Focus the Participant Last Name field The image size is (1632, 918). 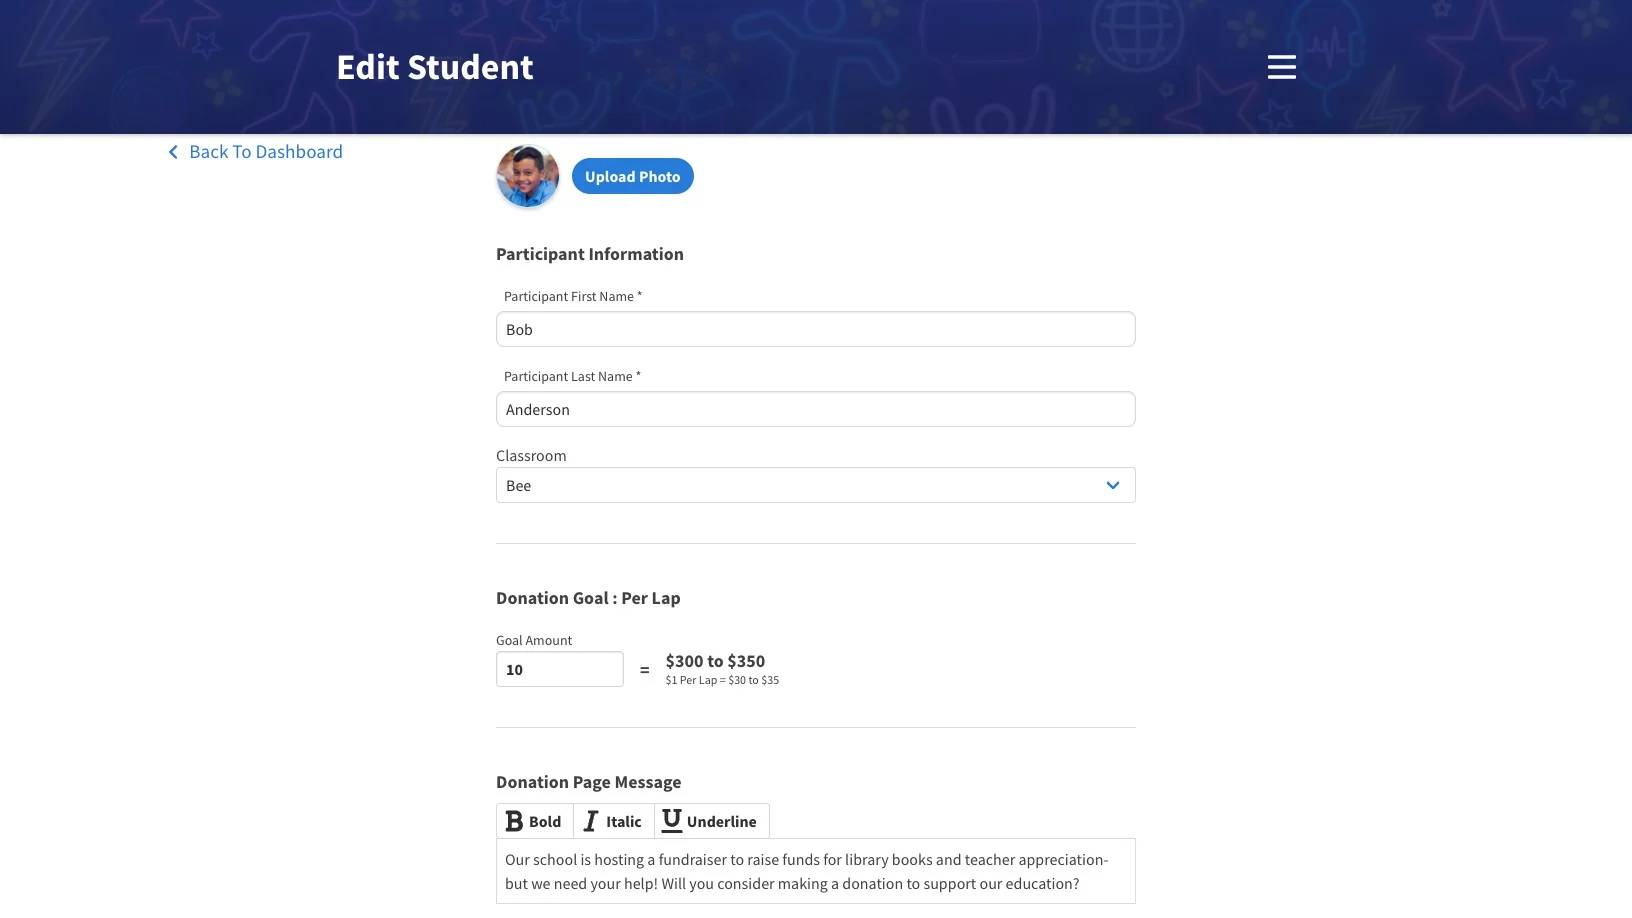point(816,409)
